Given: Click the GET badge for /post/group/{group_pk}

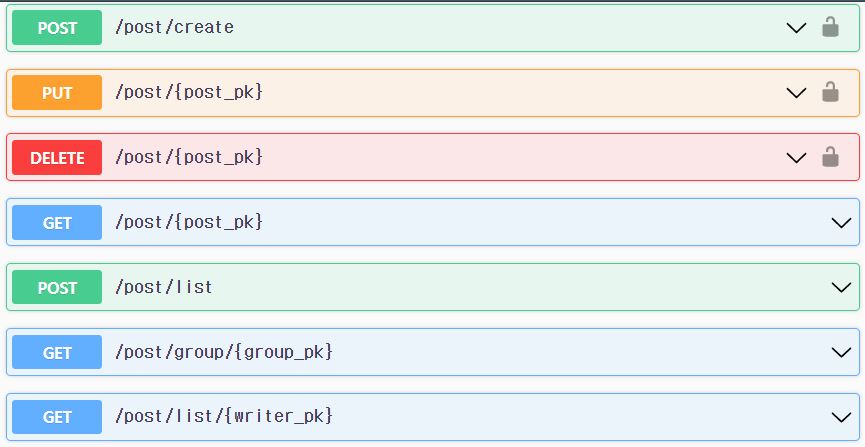Looking at the screenshot, I should pyautogui.click(x=57, y=352).
